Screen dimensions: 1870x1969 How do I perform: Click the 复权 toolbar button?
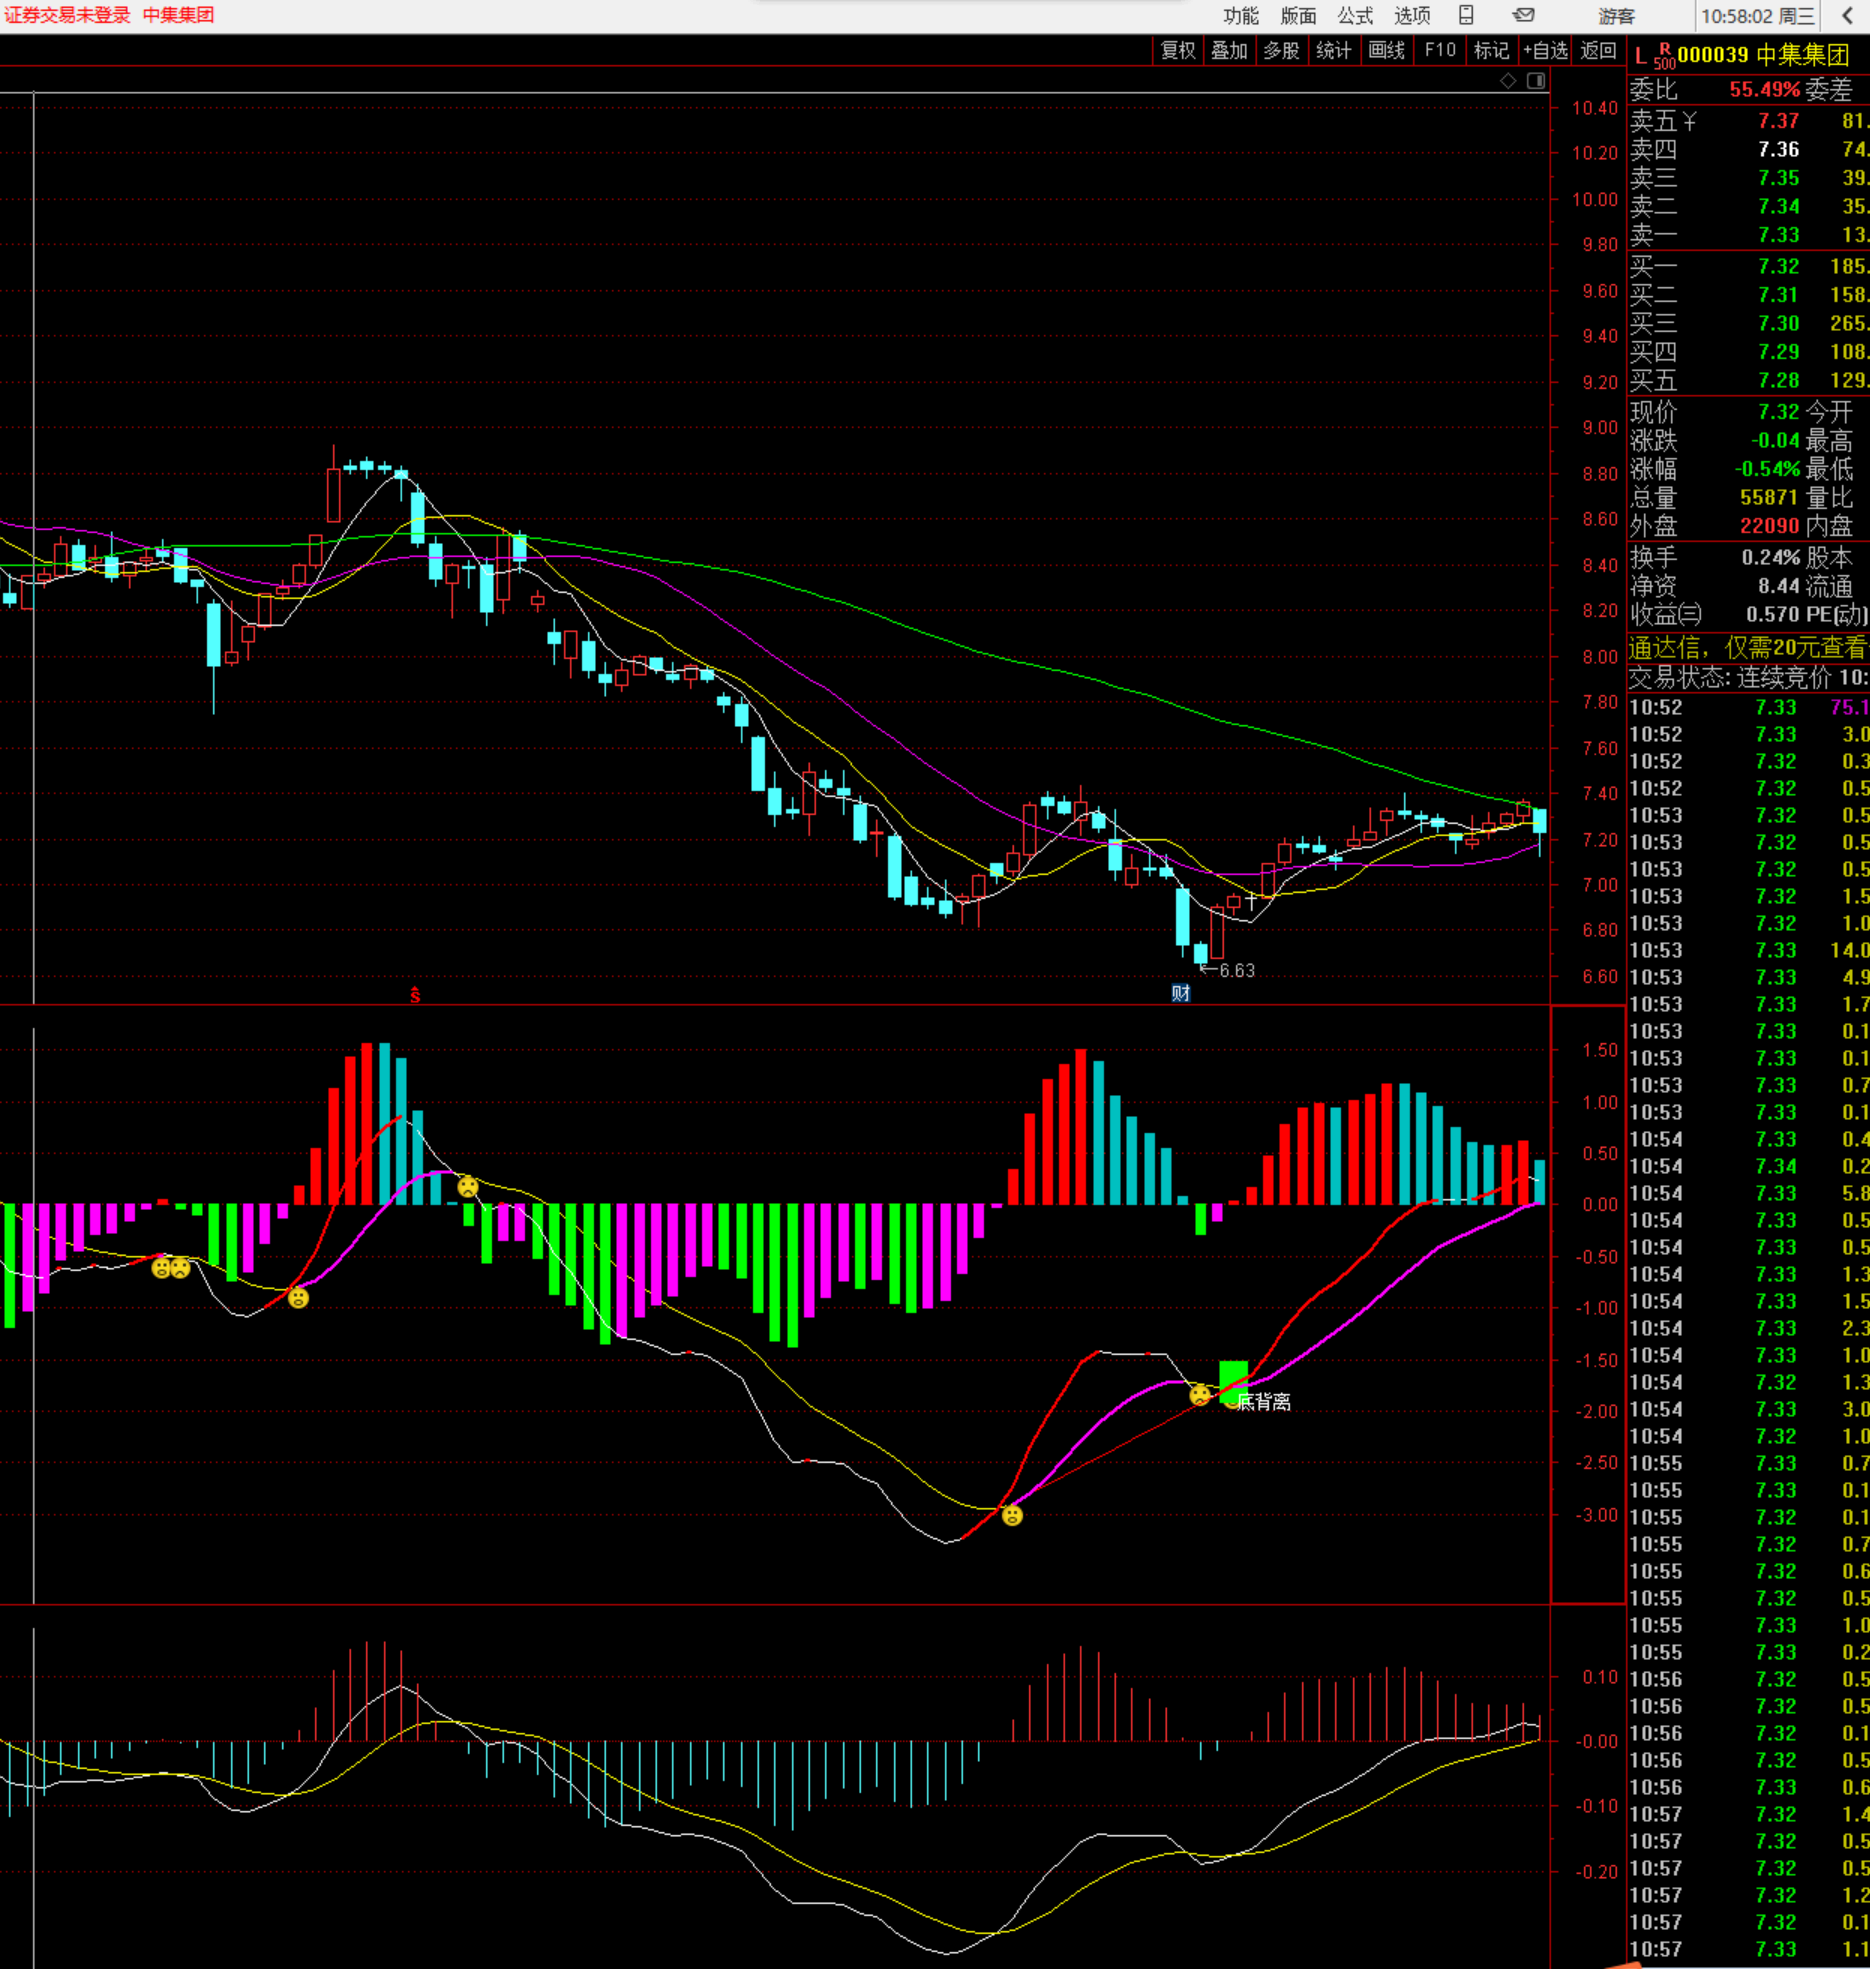(x=1178, y=50)
